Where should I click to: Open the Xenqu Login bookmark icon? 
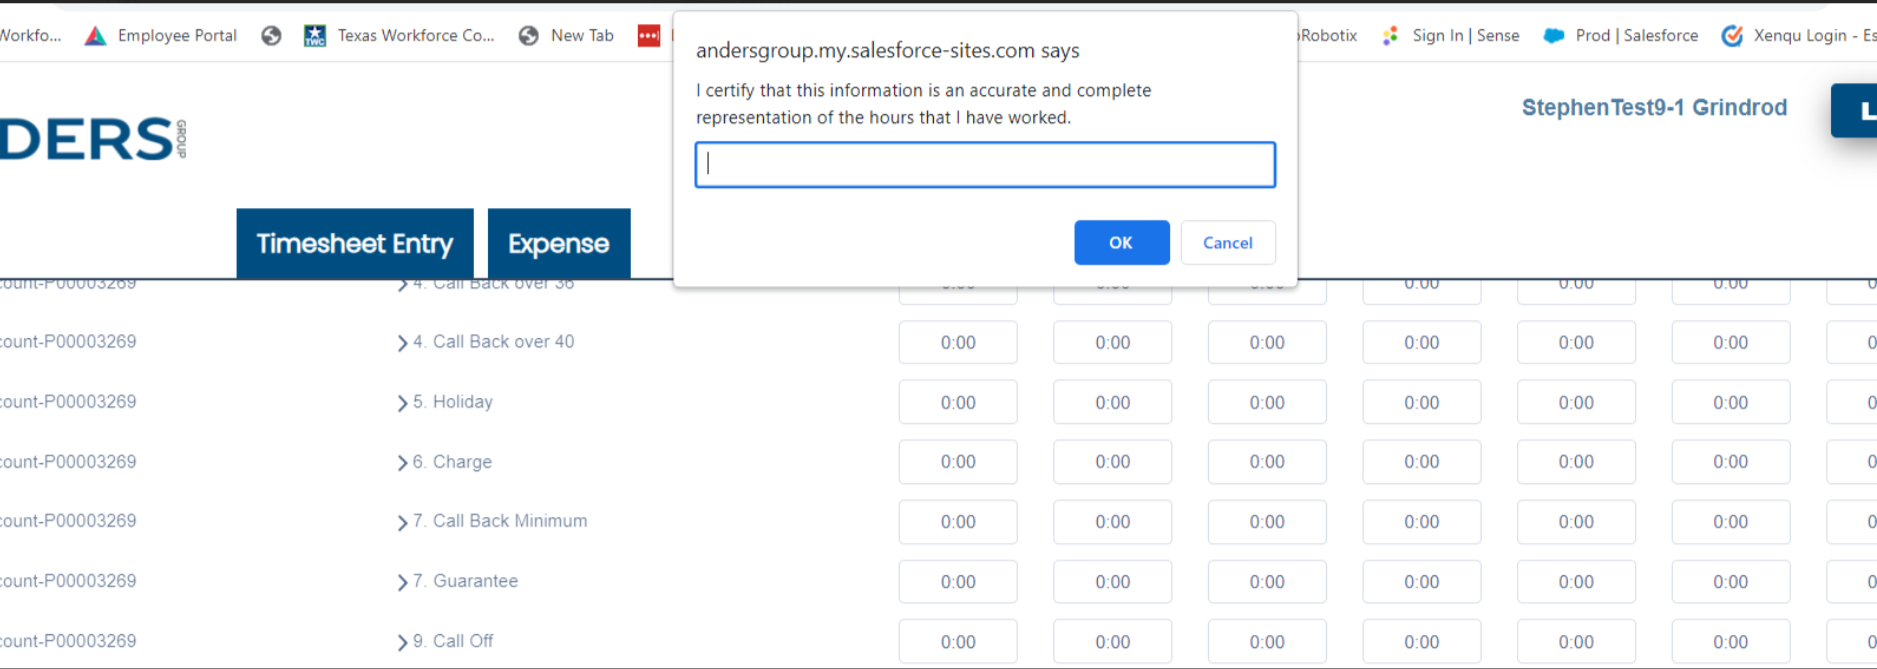click(x=1732, y=36)
